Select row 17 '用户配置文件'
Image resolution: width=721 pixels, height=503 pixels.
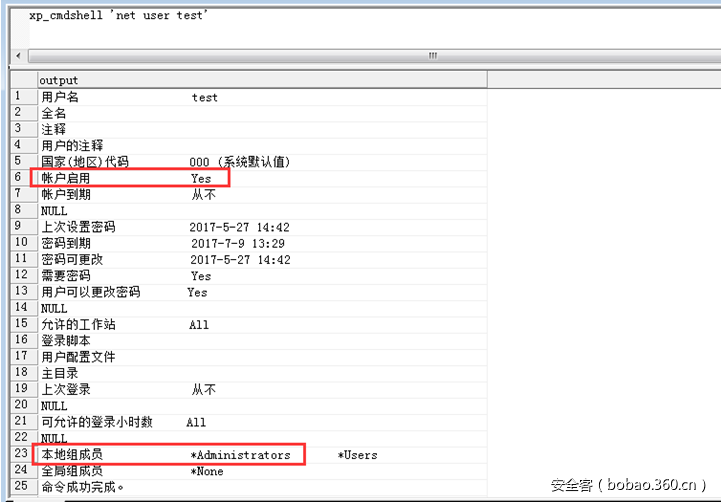coord(262,357)
